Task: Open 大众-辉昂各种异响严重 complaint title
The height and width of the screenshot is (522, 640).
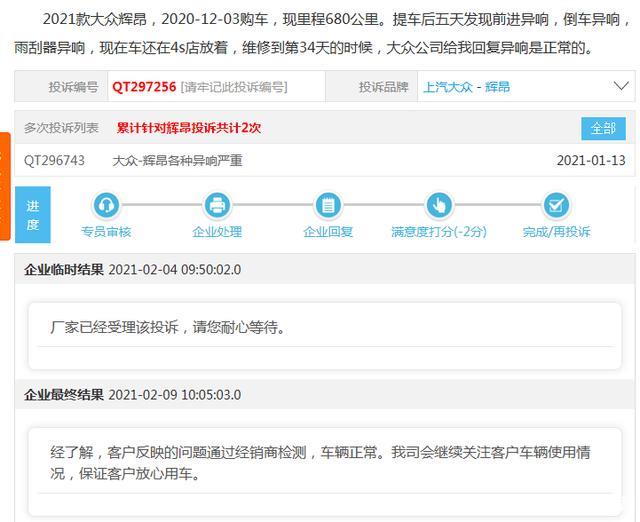Action: 177,160
